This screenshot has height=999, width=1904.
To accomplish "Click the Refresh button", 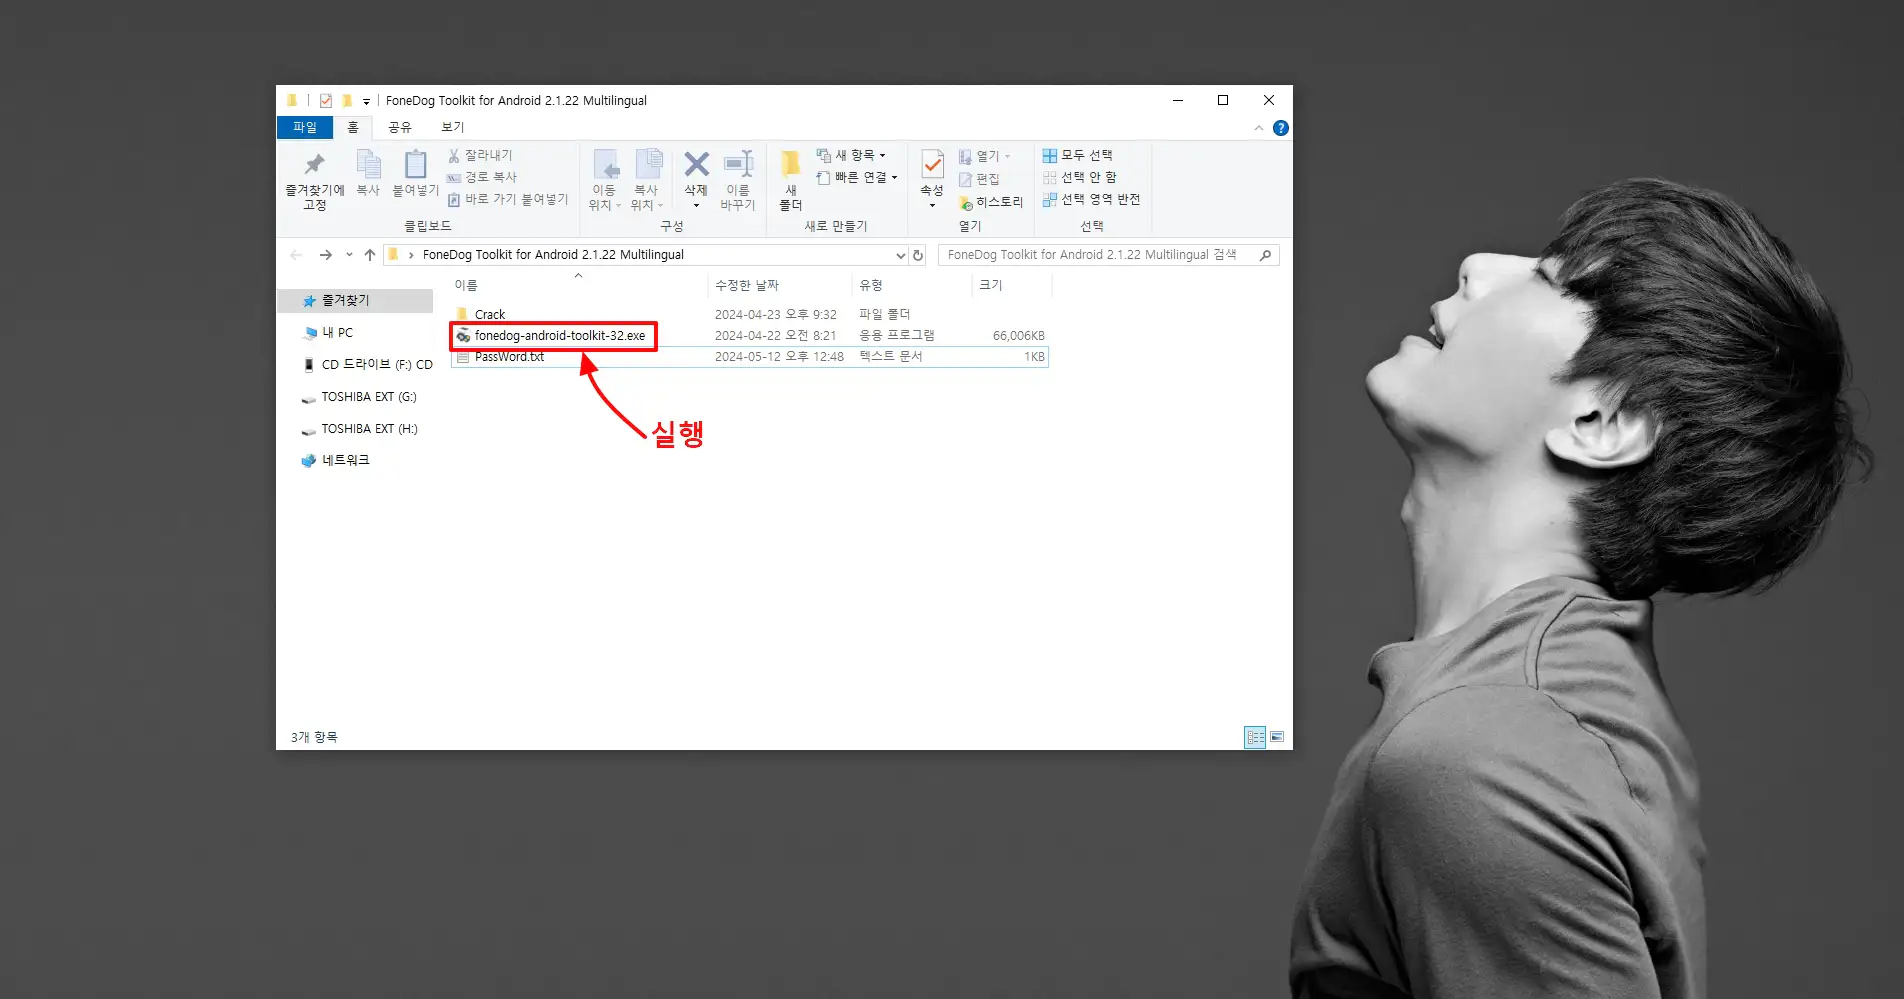I will point(918,255).
